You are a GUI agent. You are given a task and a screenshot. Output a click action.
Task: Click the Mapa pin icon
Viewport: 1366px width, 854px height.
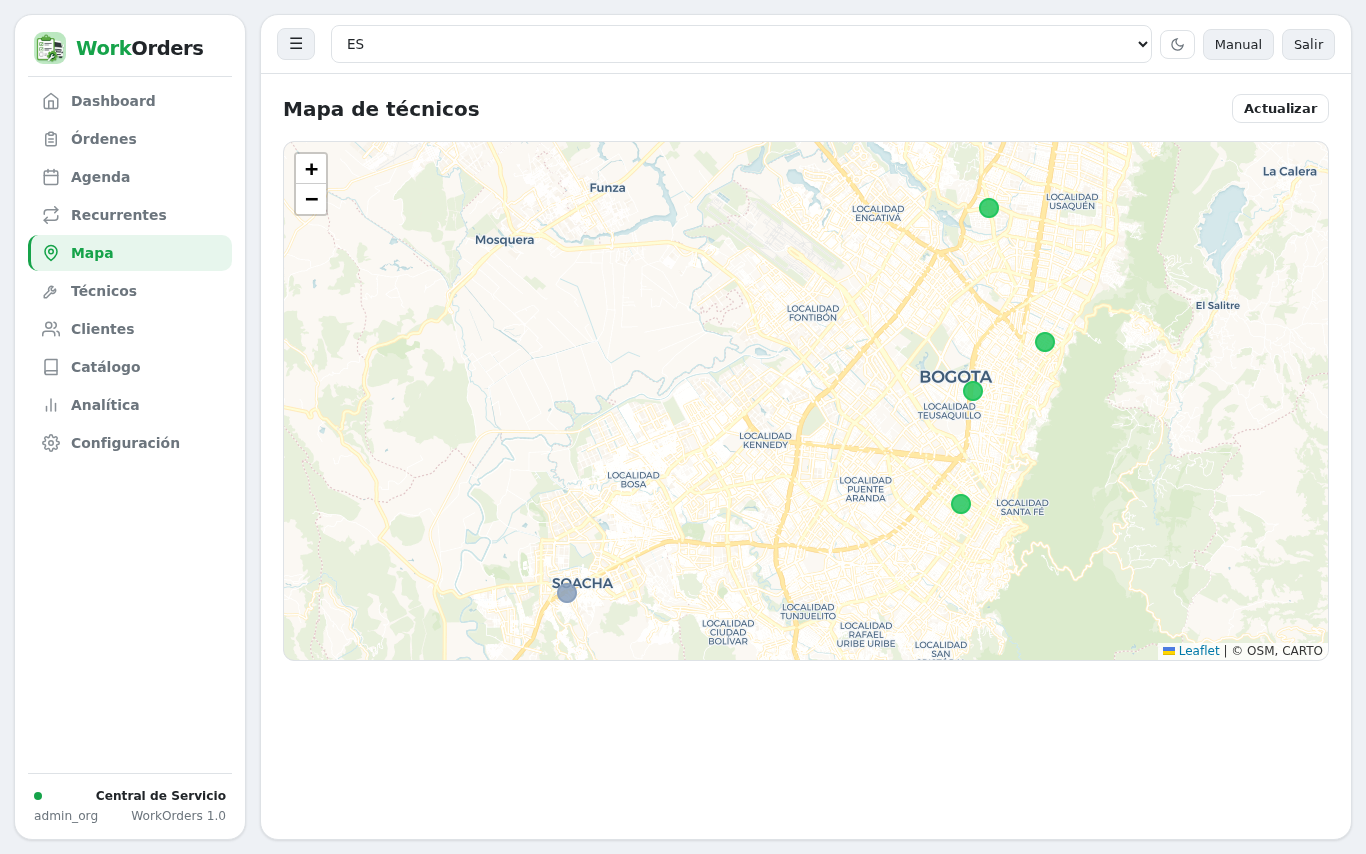pyautogui.click(x=51, y=253)
